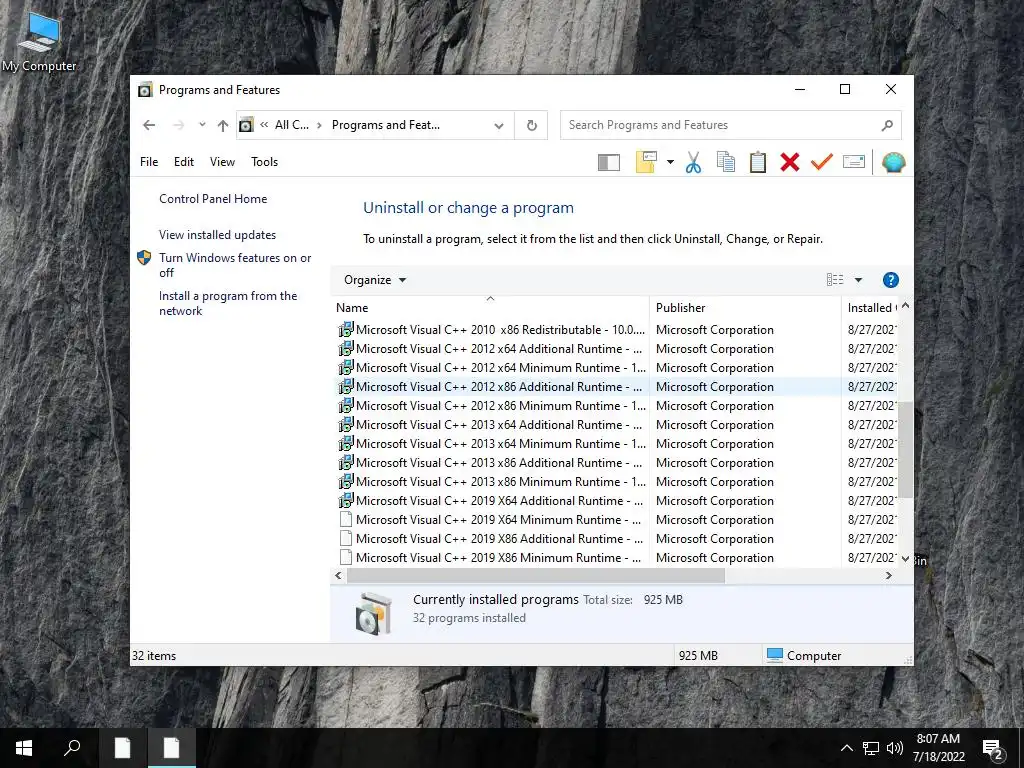
Task: Click the Cut scissors icon
Action: 693,162
